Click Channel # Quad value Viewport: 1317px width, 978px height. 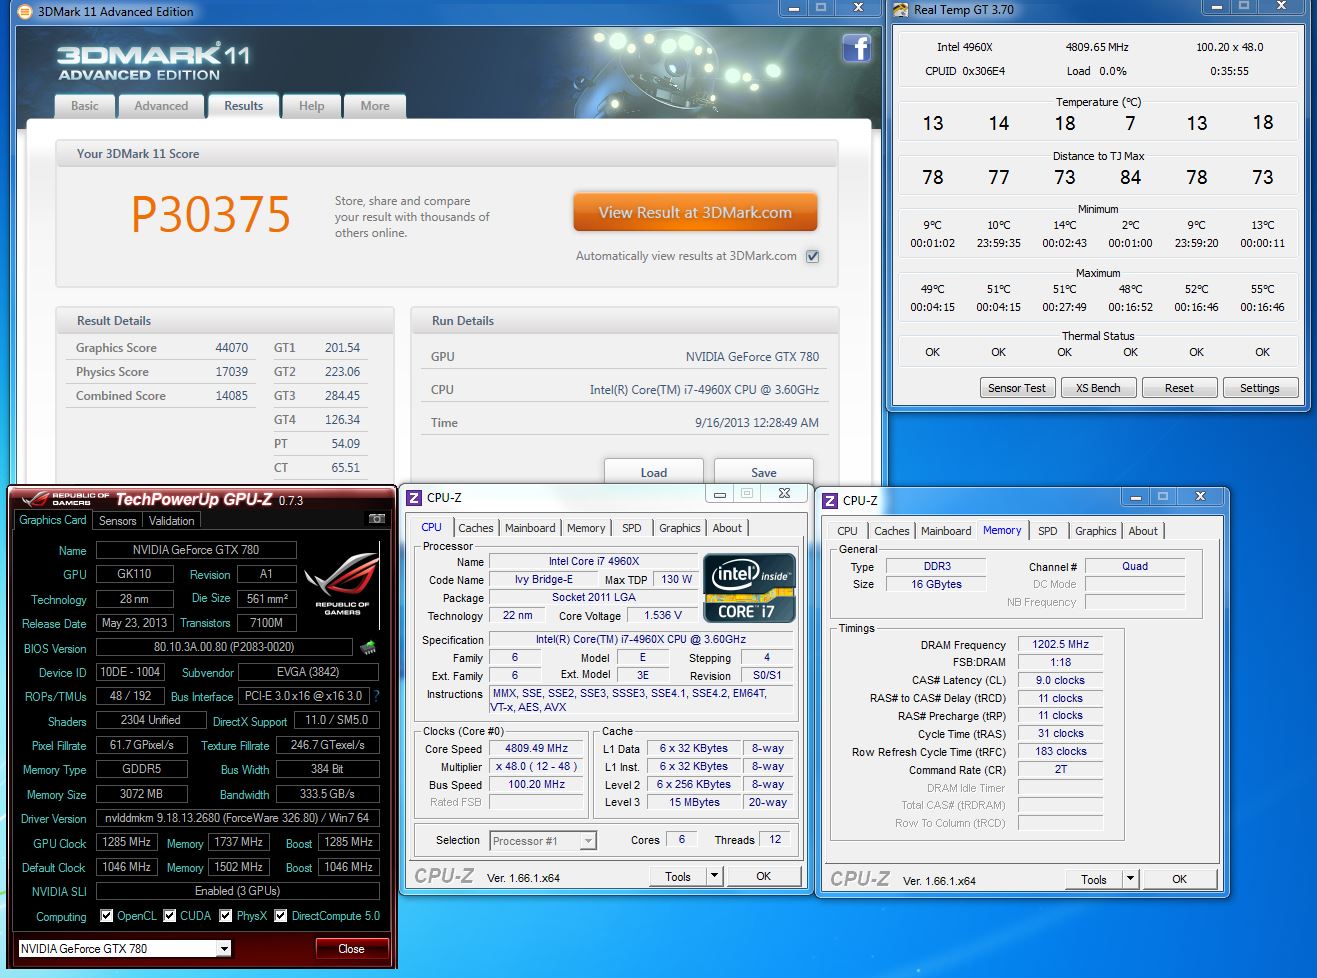coord(1135,566)
